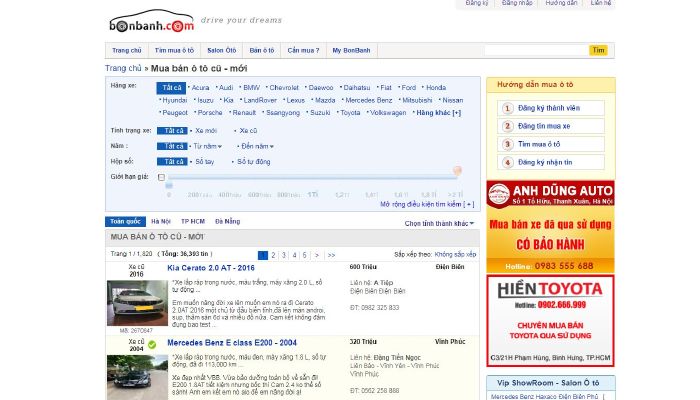Click the yellow Tìm search button
This screenshot has width=700, height=400.
[598, 50]
